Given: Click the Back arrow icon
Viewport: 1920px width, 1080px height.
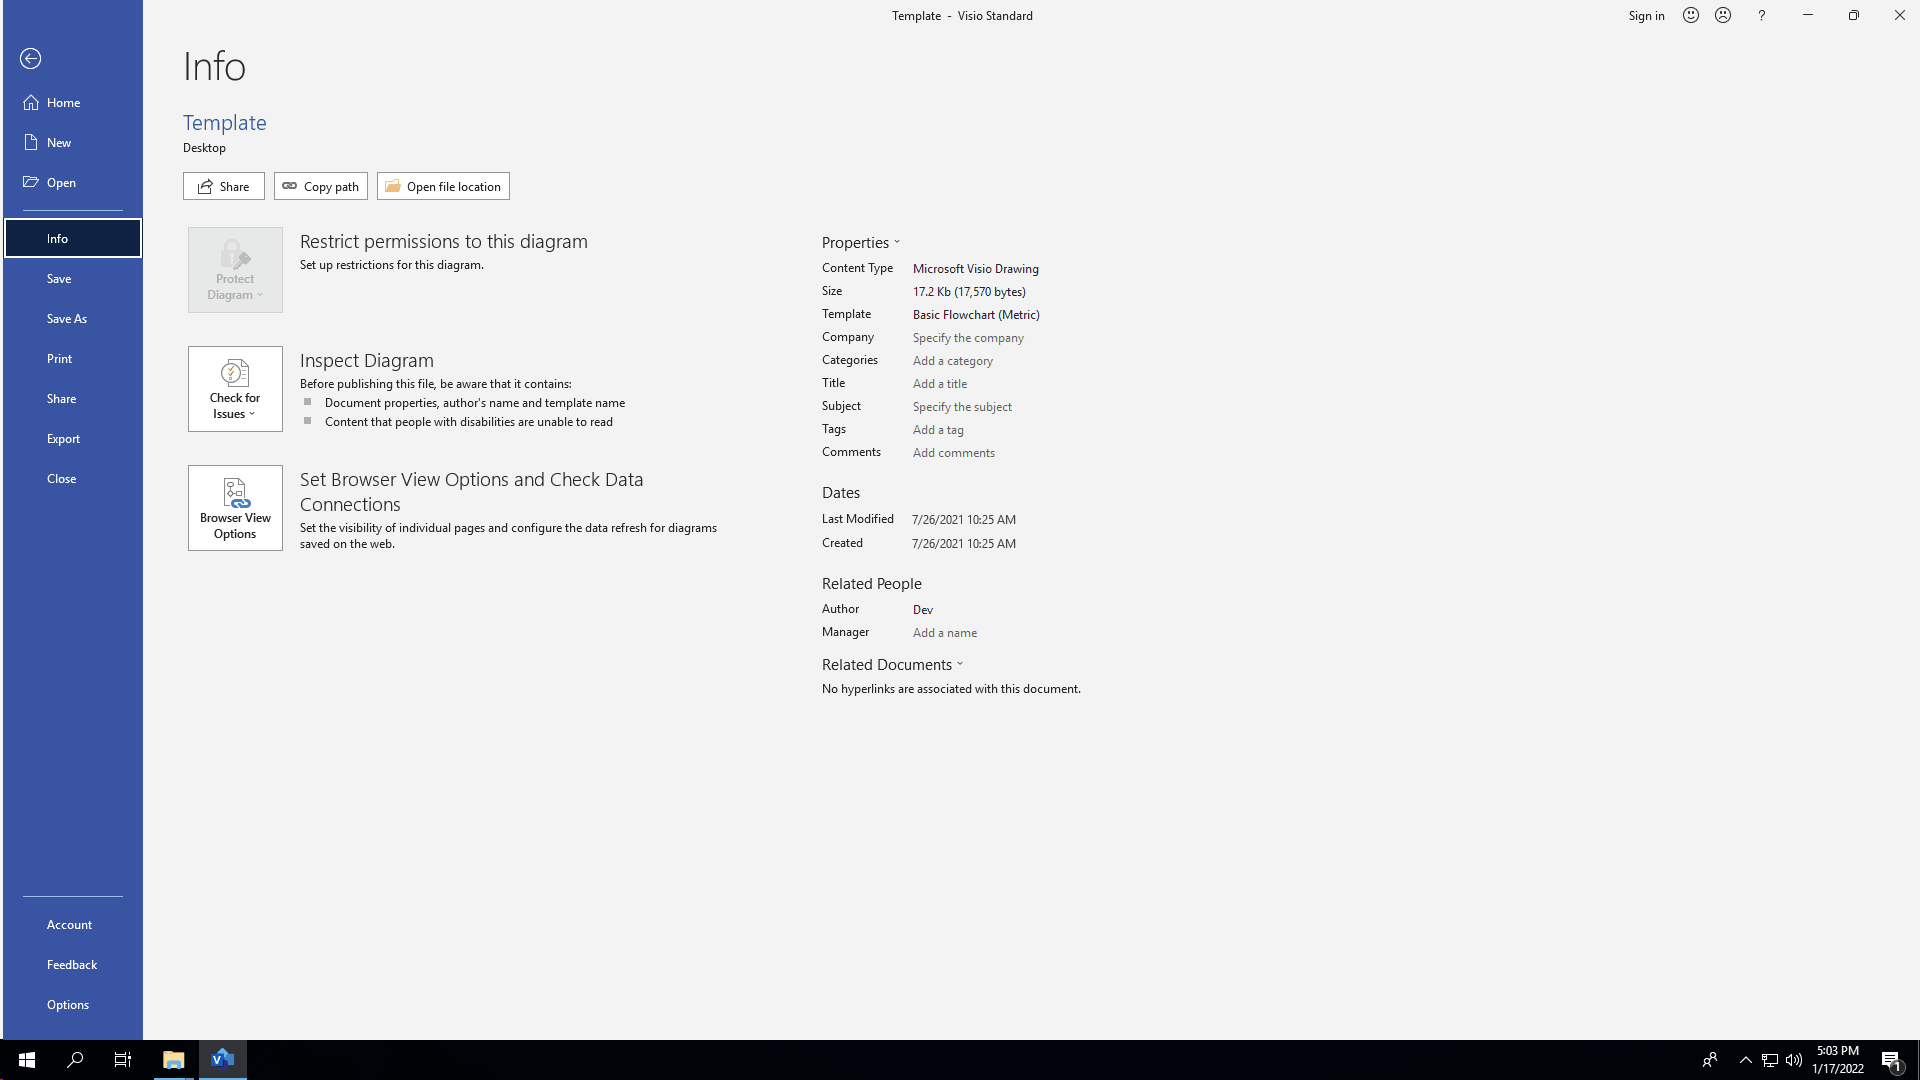Looking at the screenshot, I should tap(29, 58).
